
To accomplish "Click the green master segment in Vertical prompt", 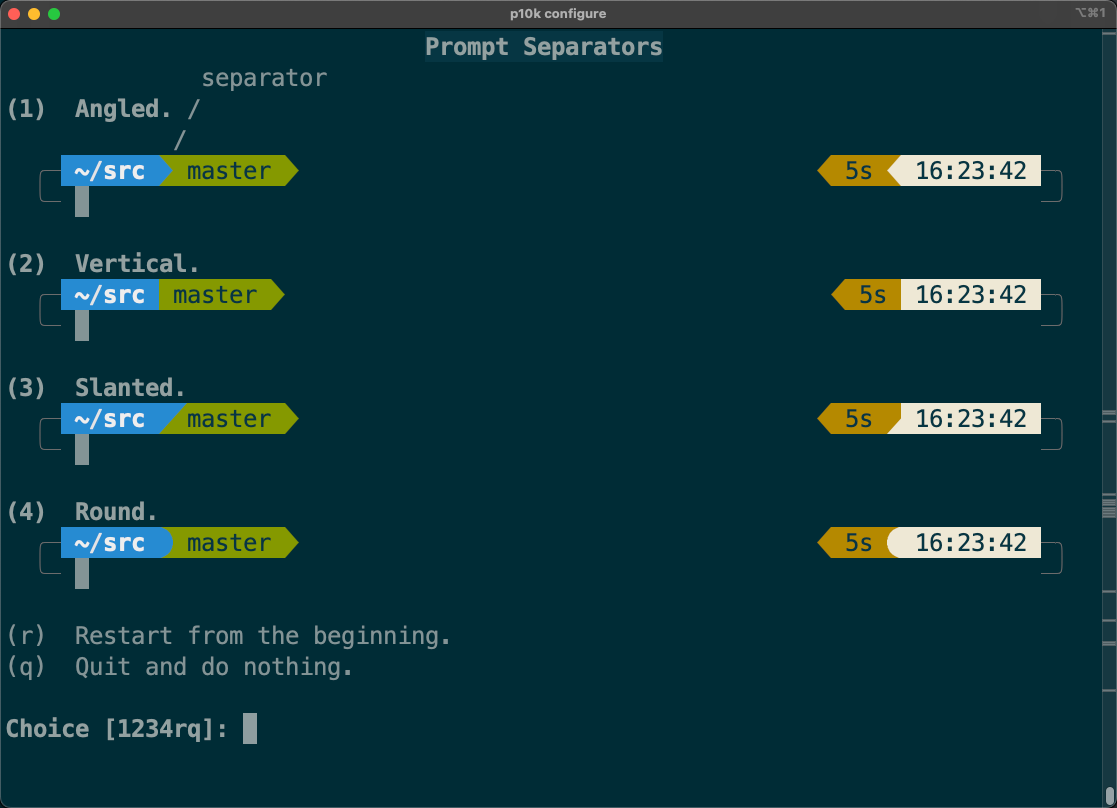I will 215,295.
